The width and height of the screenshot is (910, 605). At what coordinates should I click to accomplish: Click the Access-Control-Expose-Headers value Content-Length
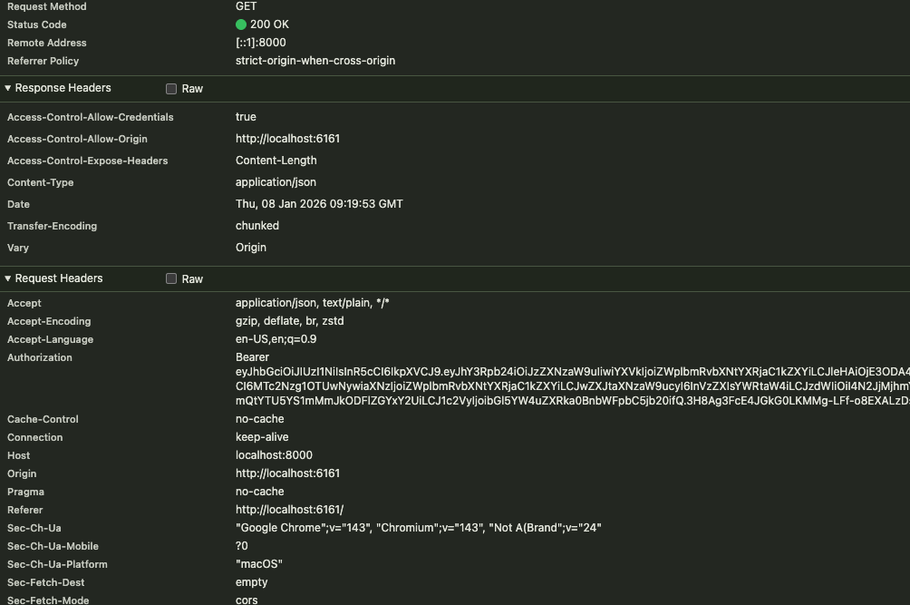click(x=276, y=160)
